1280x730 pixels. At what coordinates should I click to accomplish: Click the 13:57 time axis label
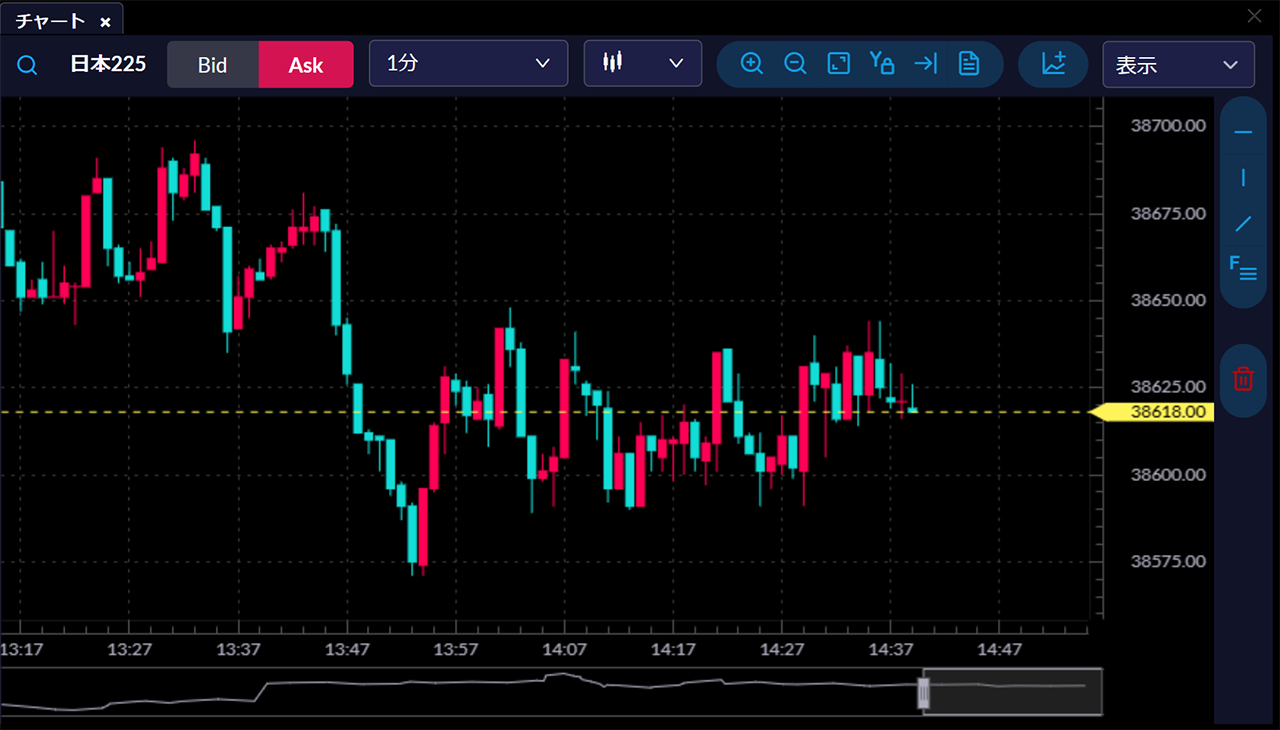456,650
